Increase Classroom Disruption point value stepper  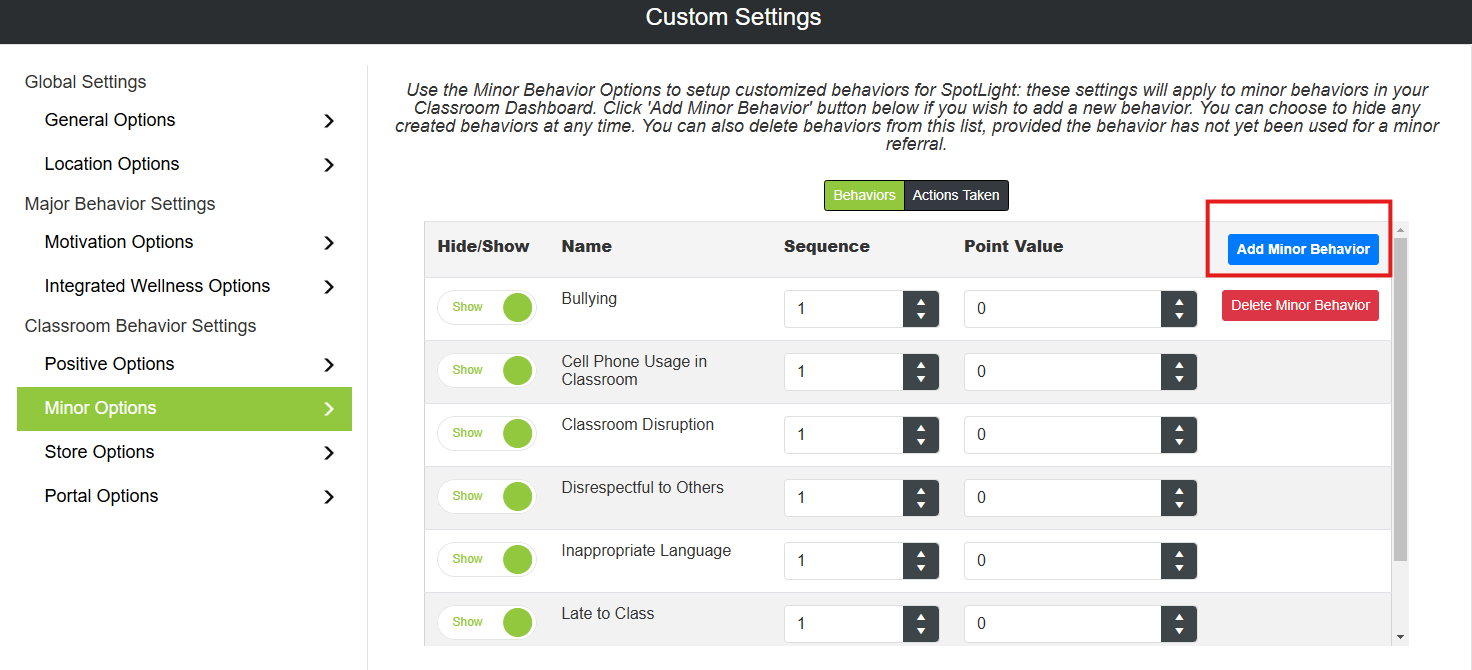pyautogui.click(x=1179, y=427)
